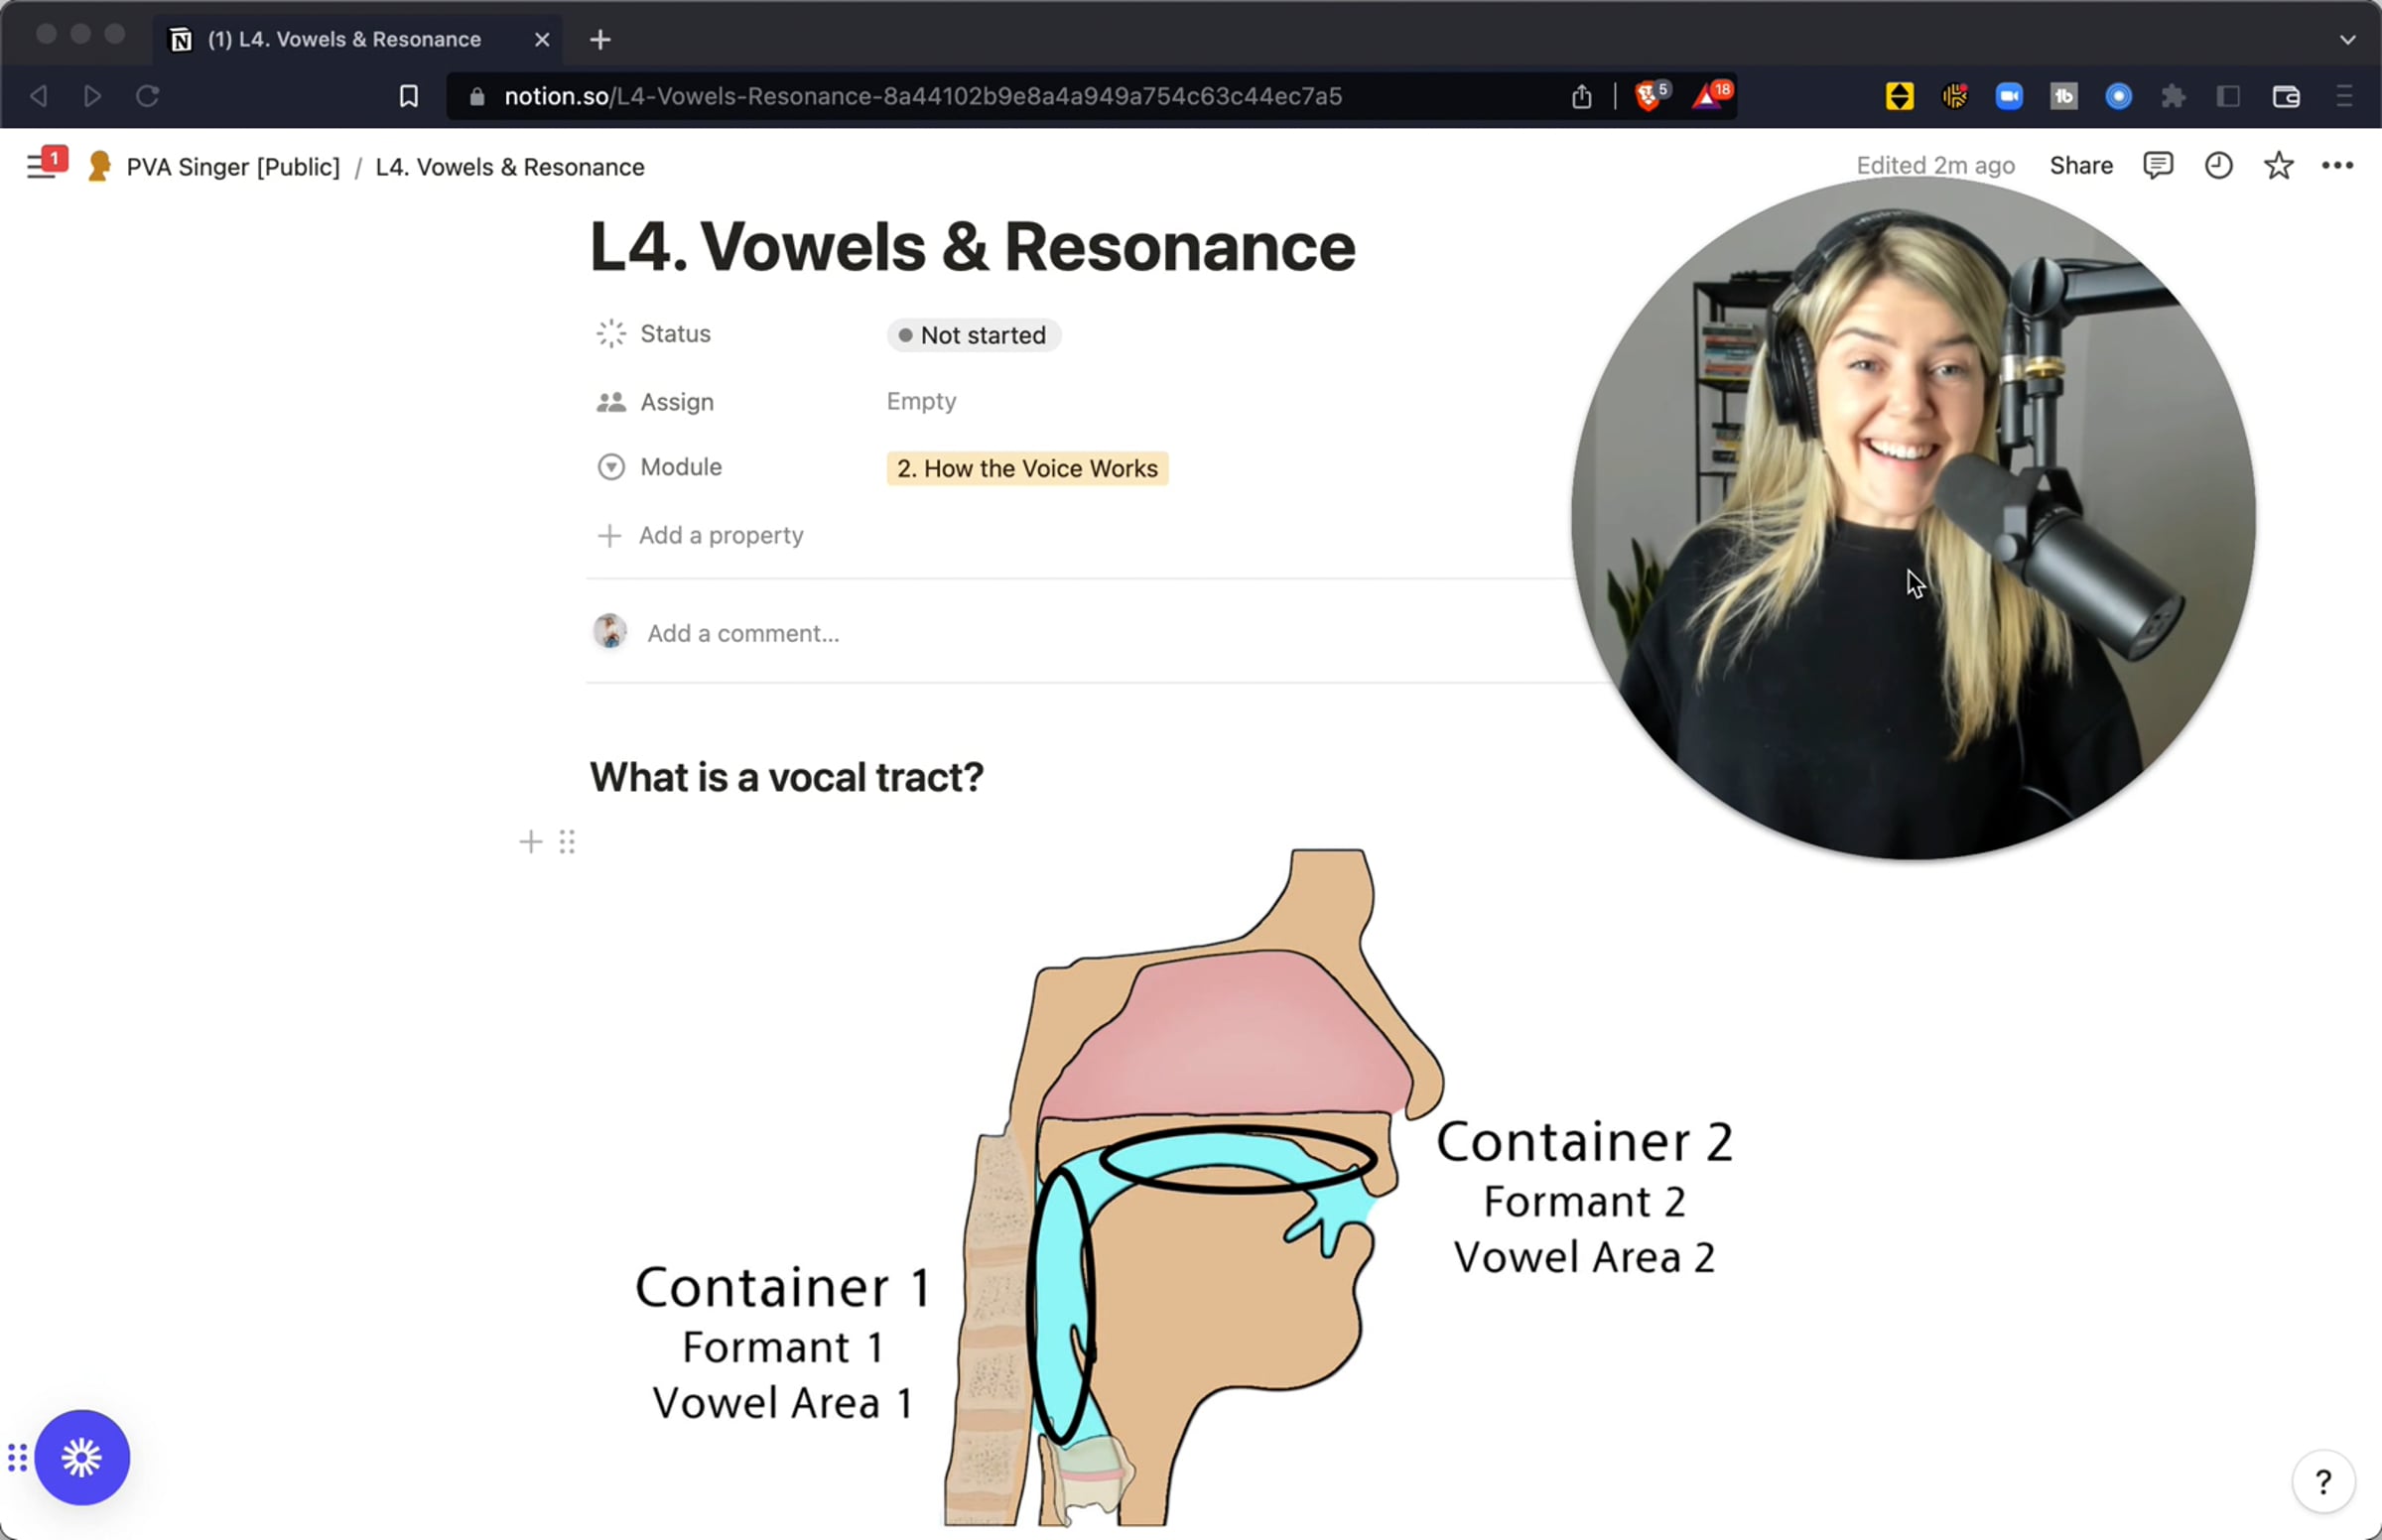Toggle the browser bookmark icon
The width and height of the screenshot is (2382, 1540).
(408, 97)
